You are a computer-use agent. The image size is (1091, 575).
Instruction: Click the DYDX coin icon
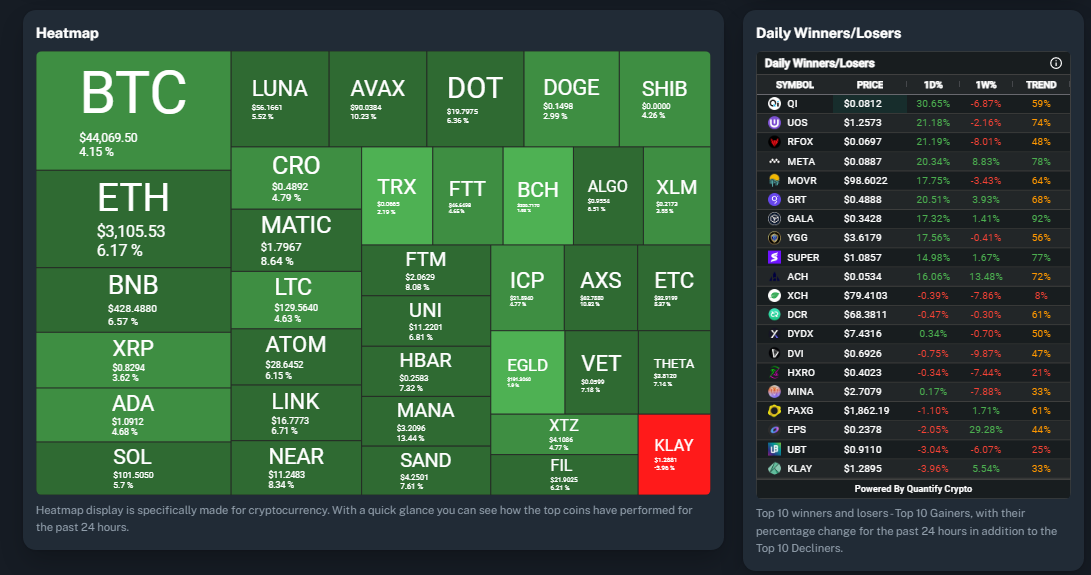click(774, 333)
